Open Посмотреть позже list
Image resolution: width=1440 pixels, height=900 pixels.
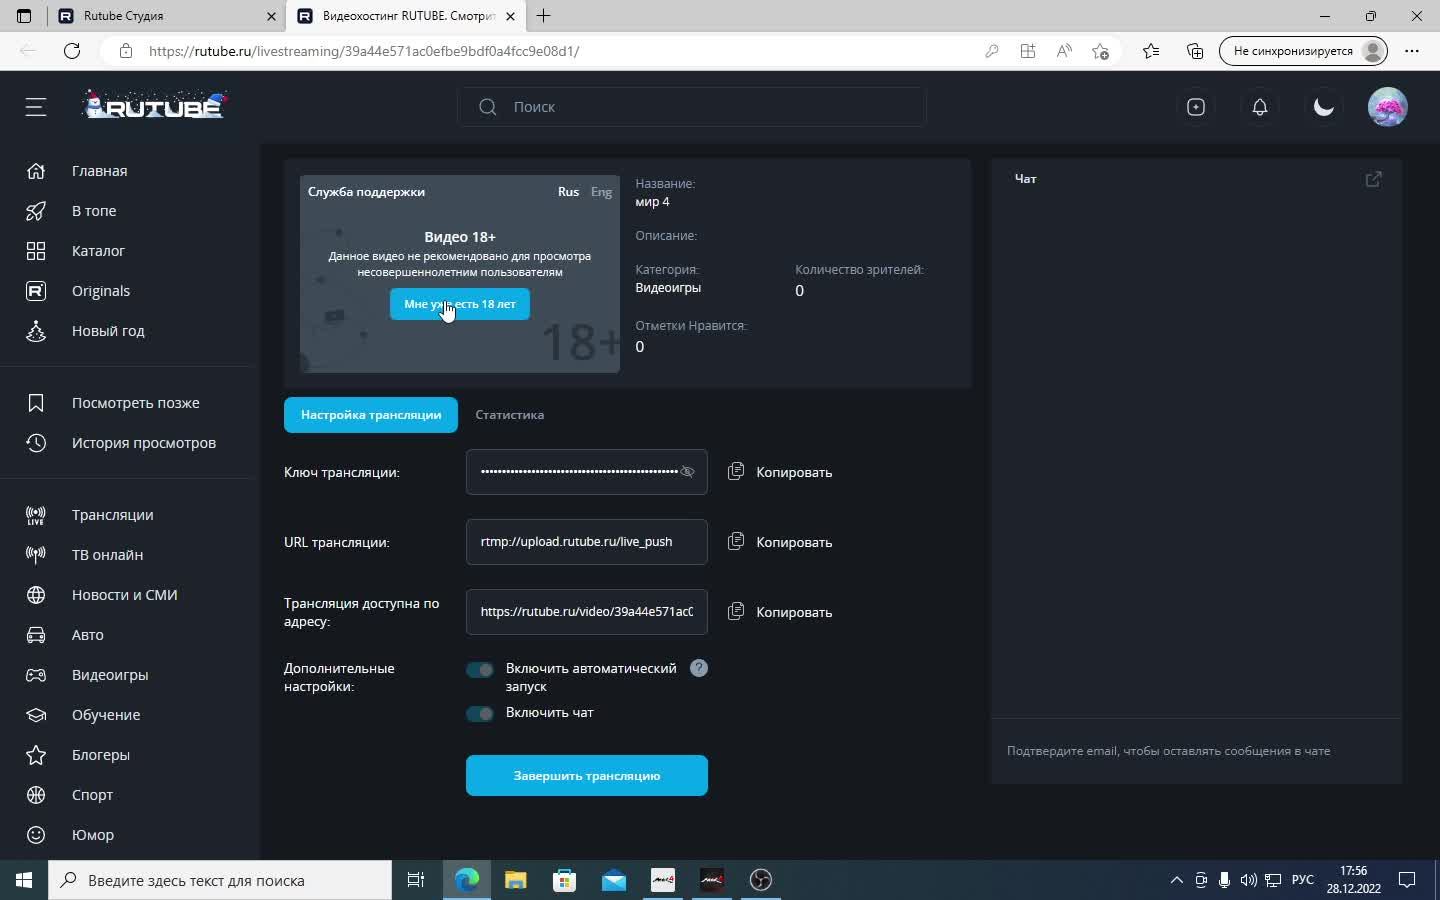[x=135, y=403]
